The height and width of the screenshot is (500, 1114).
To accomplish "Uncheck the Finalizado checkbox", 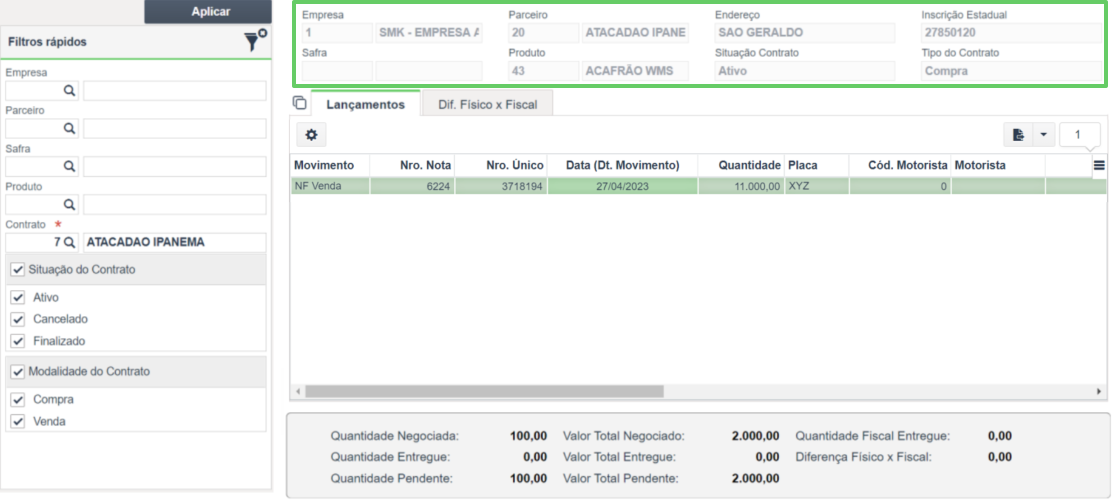I will click(x=18, y=341).
